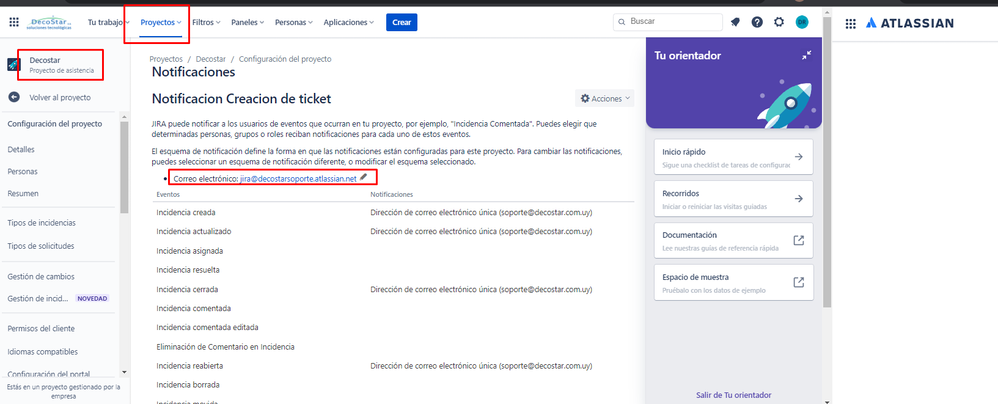Open the Espacio de muestra card
This screenshot has width=998, height=404.
click(x=734, y=282)
